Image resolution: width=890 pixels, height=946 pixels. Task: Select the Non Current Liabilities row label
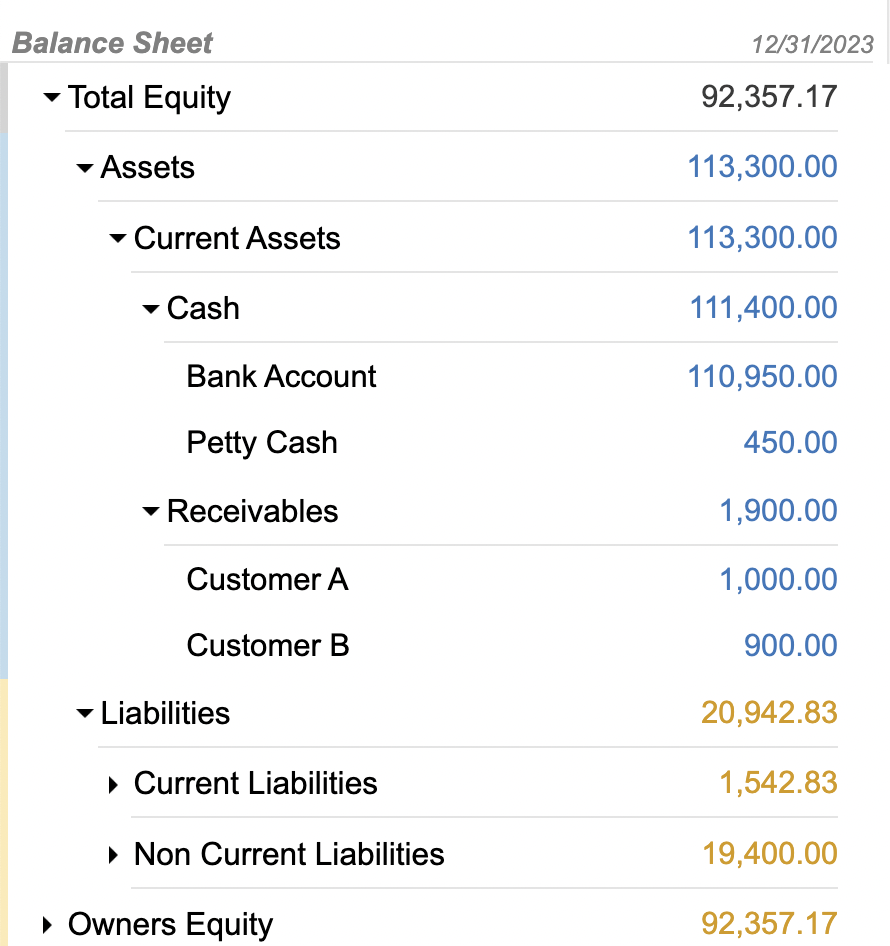pos(290,854)
